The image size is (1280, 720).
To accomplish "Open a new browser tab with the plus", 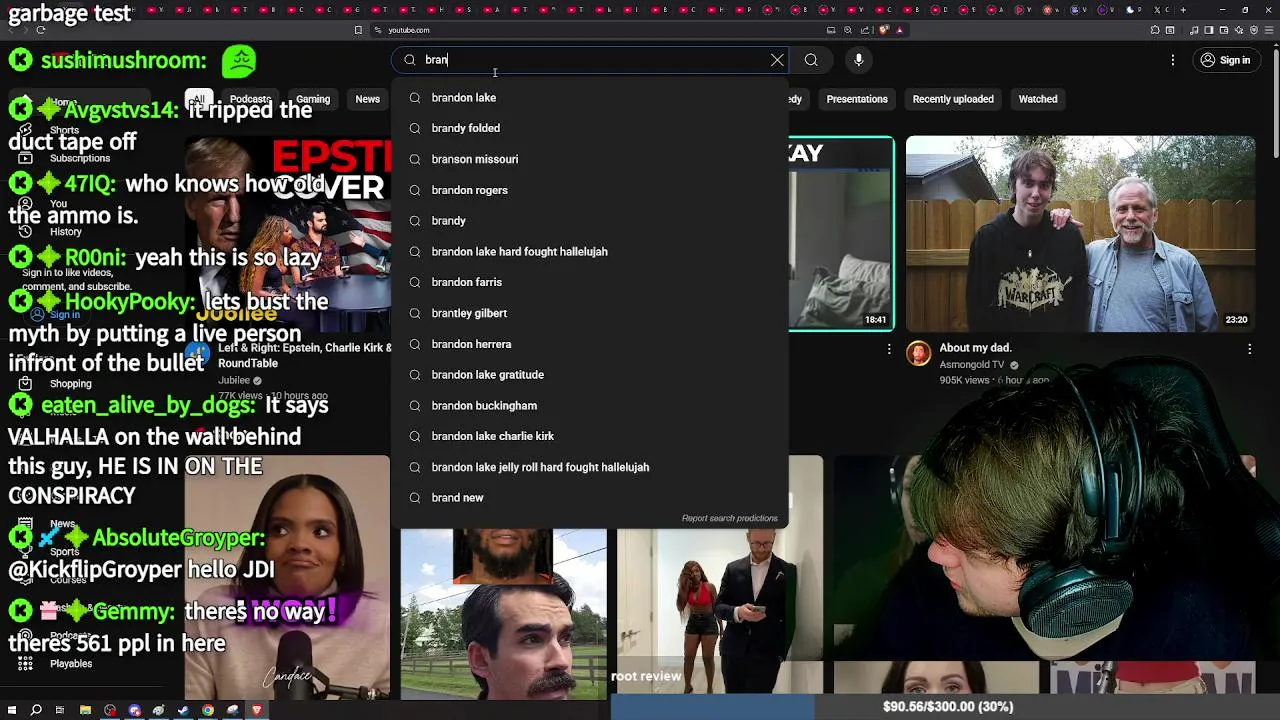I will pyautogui.click(x=1183, y=10).
